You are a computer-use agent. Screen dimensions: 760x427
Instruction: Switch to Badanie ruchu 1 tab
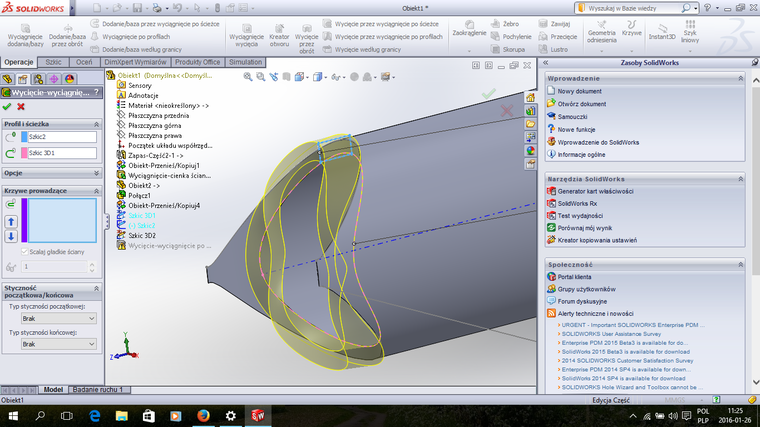(x=97, y=390)
